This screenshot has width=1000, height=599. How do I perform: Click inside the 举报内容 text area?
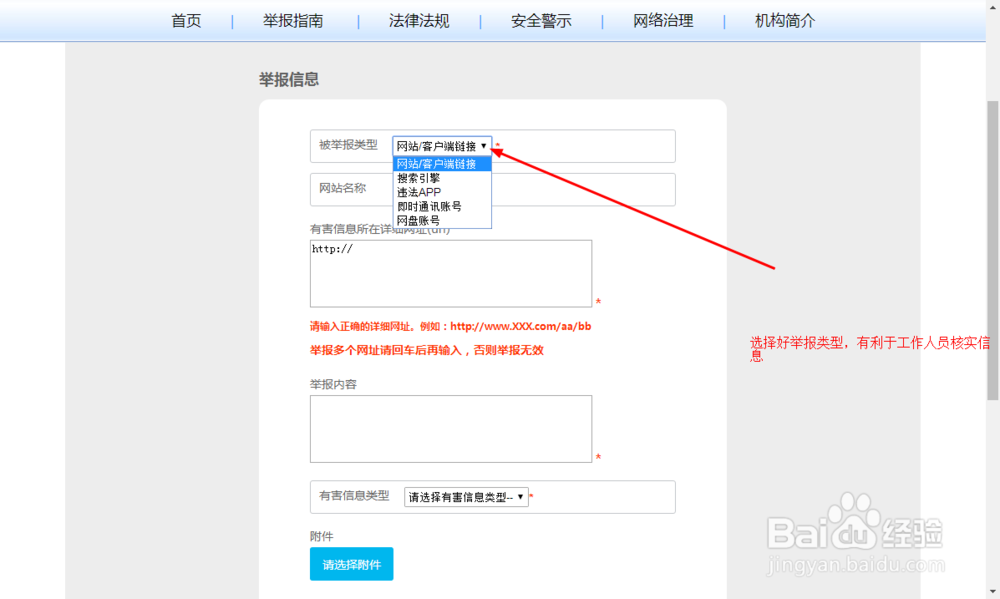click(x=450, y=428)
